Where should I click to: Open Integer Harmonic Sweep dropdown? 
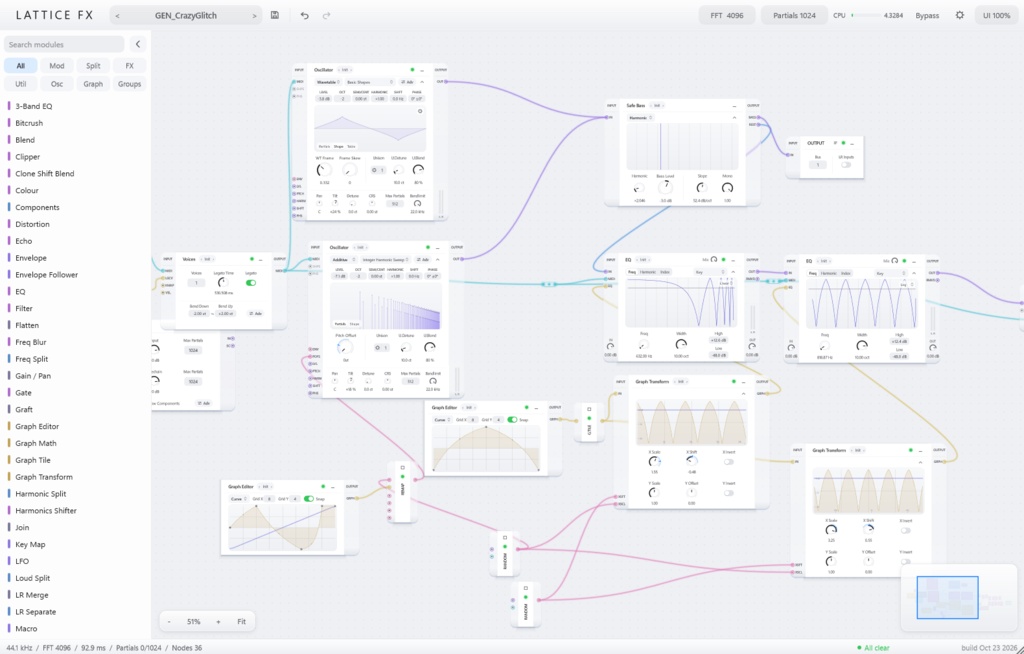click(386, 259)
